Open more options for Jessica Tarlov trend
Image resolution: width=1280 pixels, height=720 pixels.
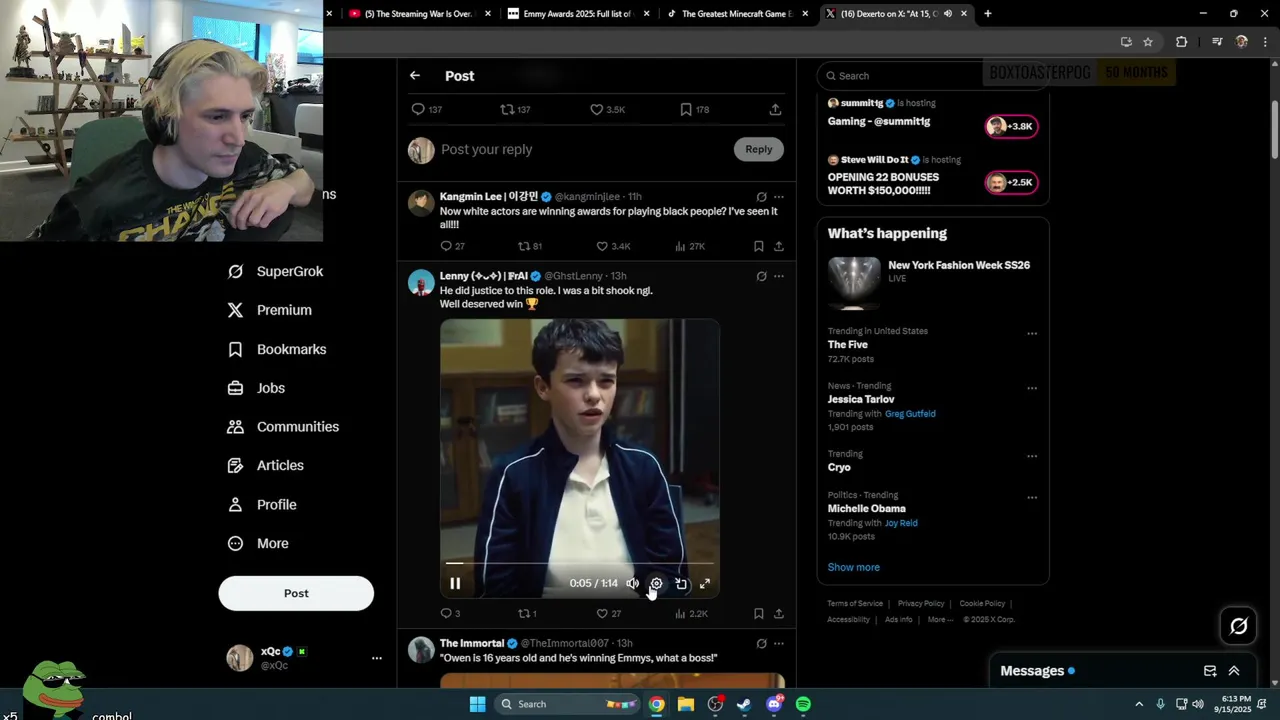pos(1032,388)
